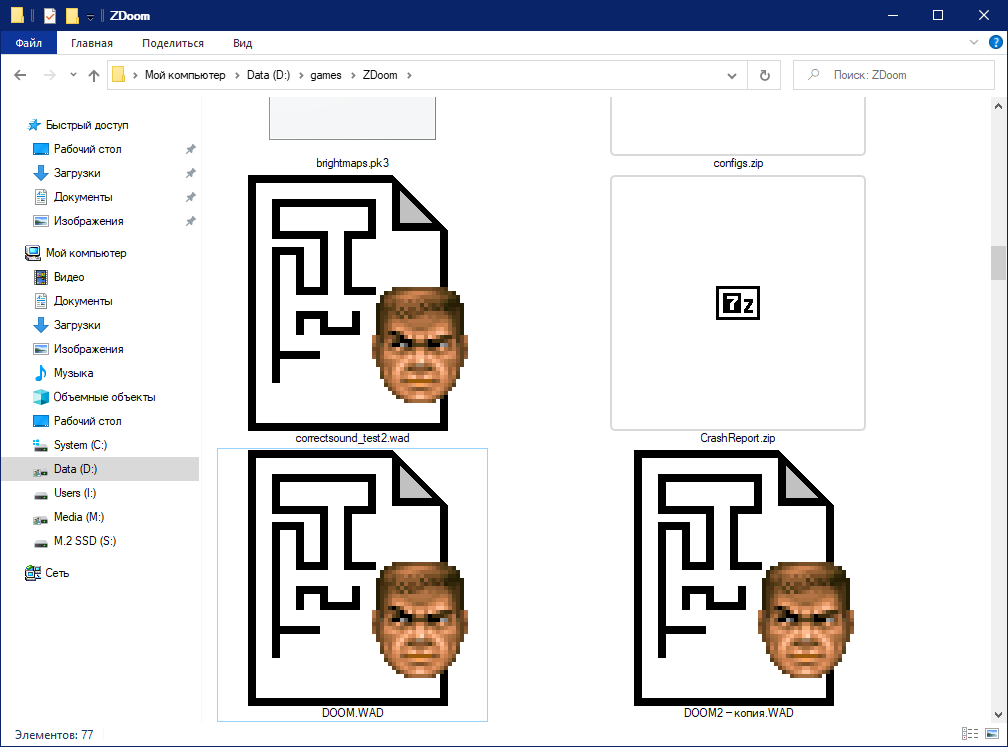Open pinned Документы under quick access
Image resolution: width=1008 pixels, height=747 pixels.
(x=83, y=197)
